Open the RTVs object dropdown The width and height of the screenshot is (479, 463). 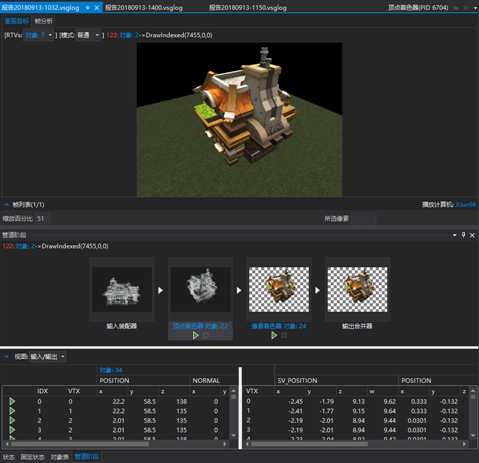[39, 35]
